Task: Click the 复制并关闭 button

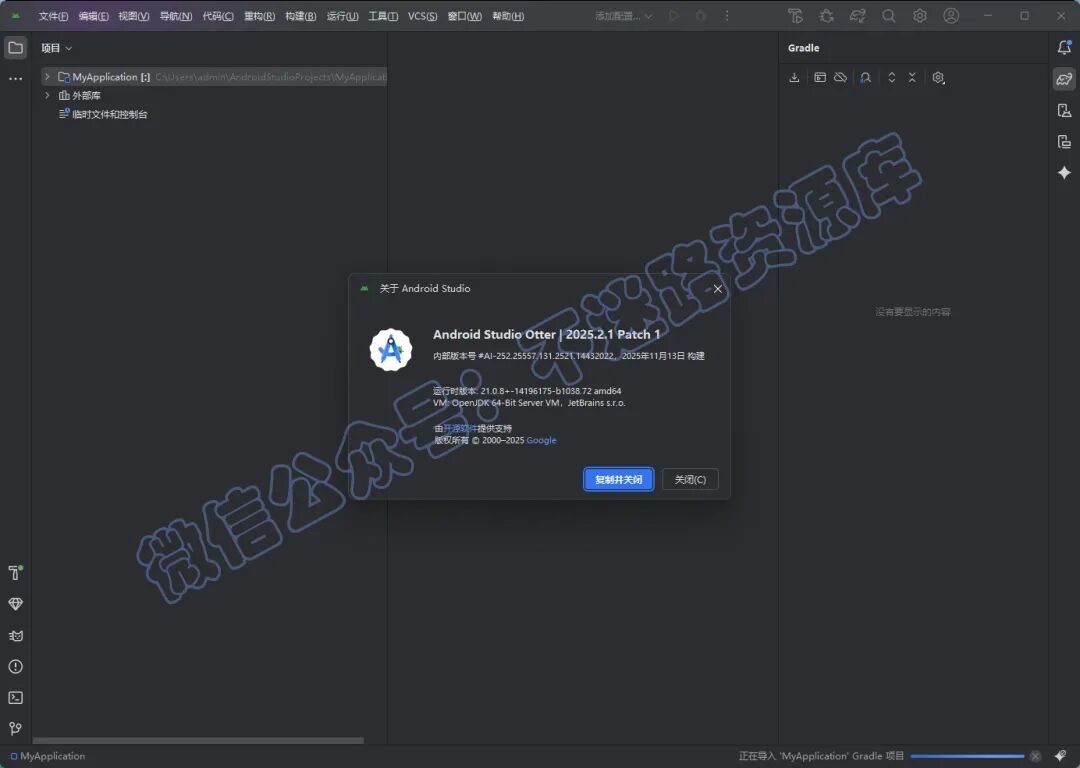Action: [618, 479]
